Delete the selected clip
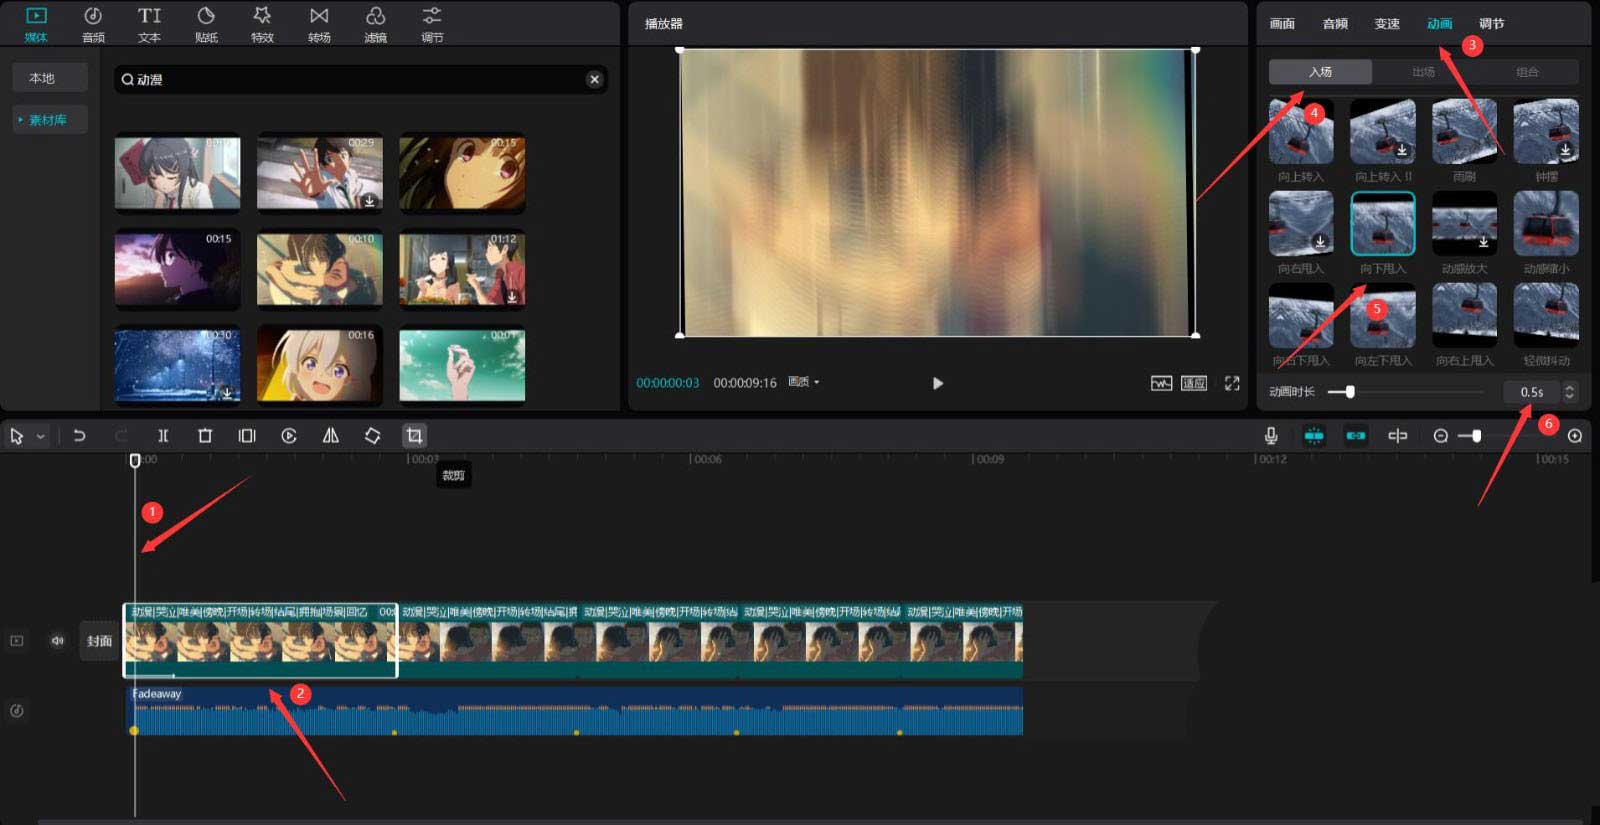 [205, 436]
